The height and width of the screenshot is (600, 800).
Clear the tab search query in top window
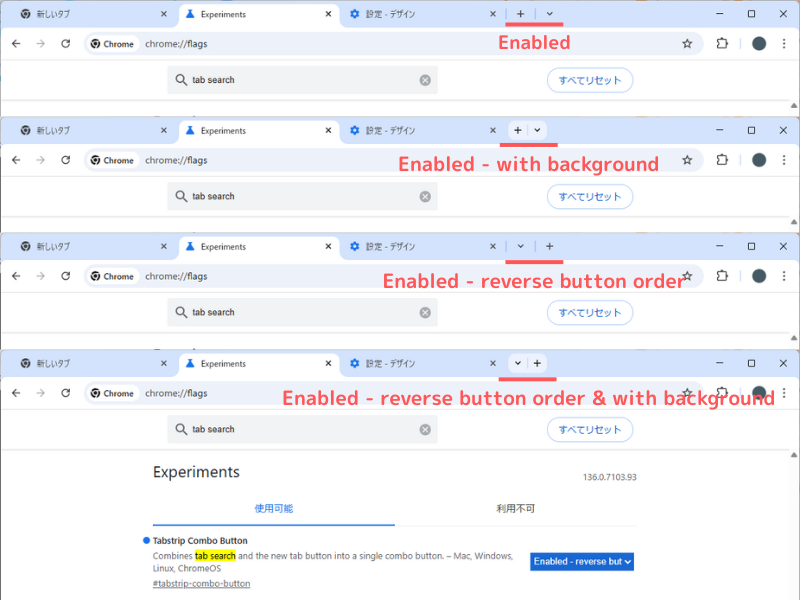tap(425, 80)
